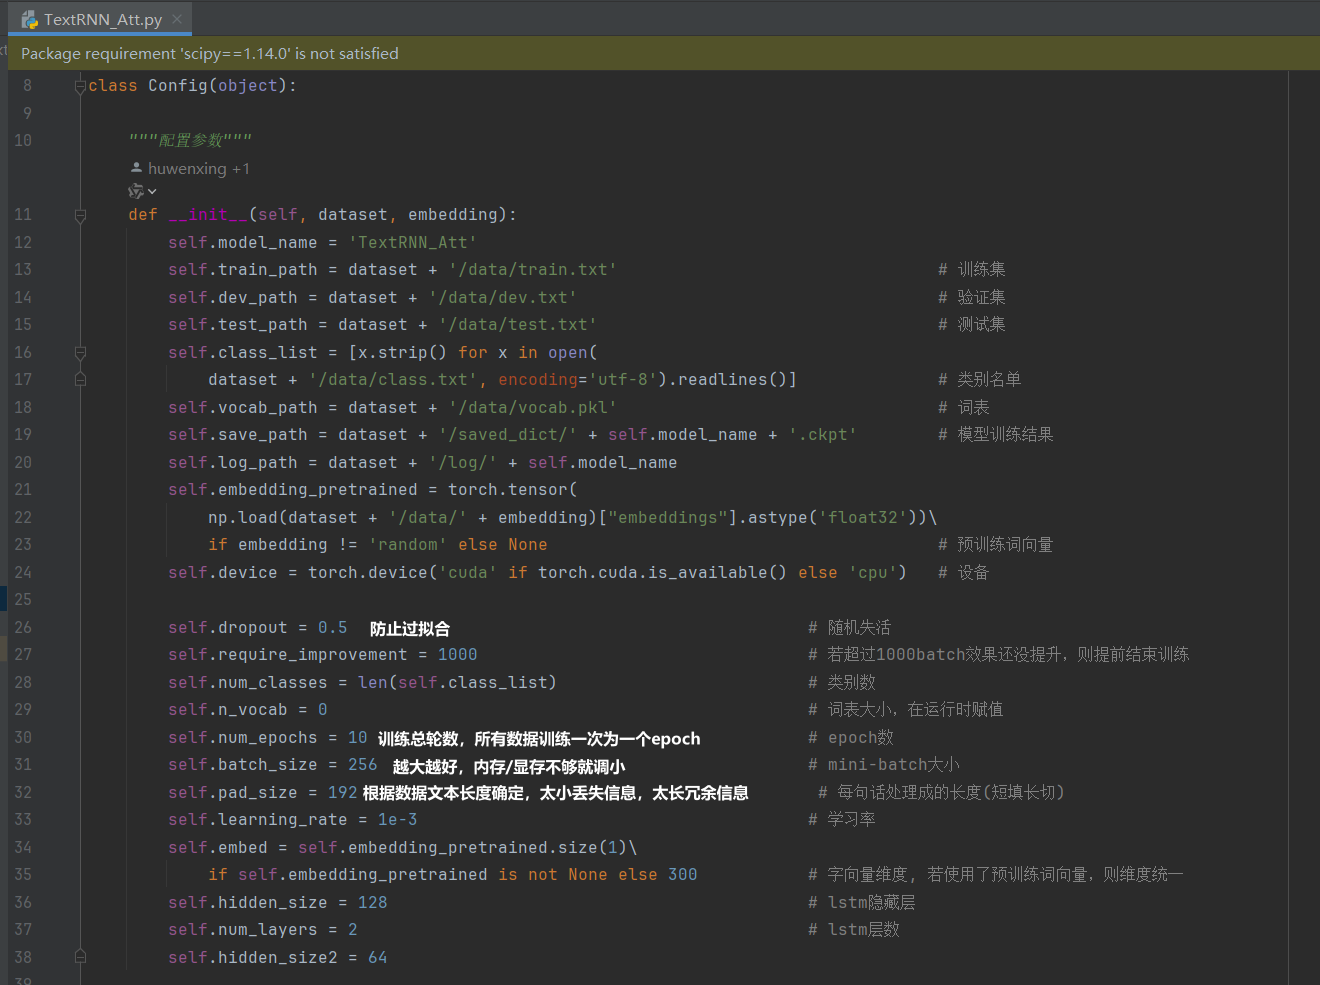Screen dimensions: 1320x985
Task: Click the person icon beside huwenxing
Action: point(136,168)
